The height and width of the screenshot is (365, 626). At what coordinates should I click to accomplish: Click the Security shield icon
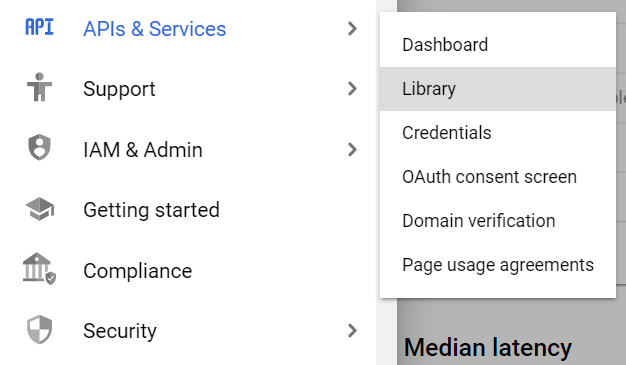[40, 330]
